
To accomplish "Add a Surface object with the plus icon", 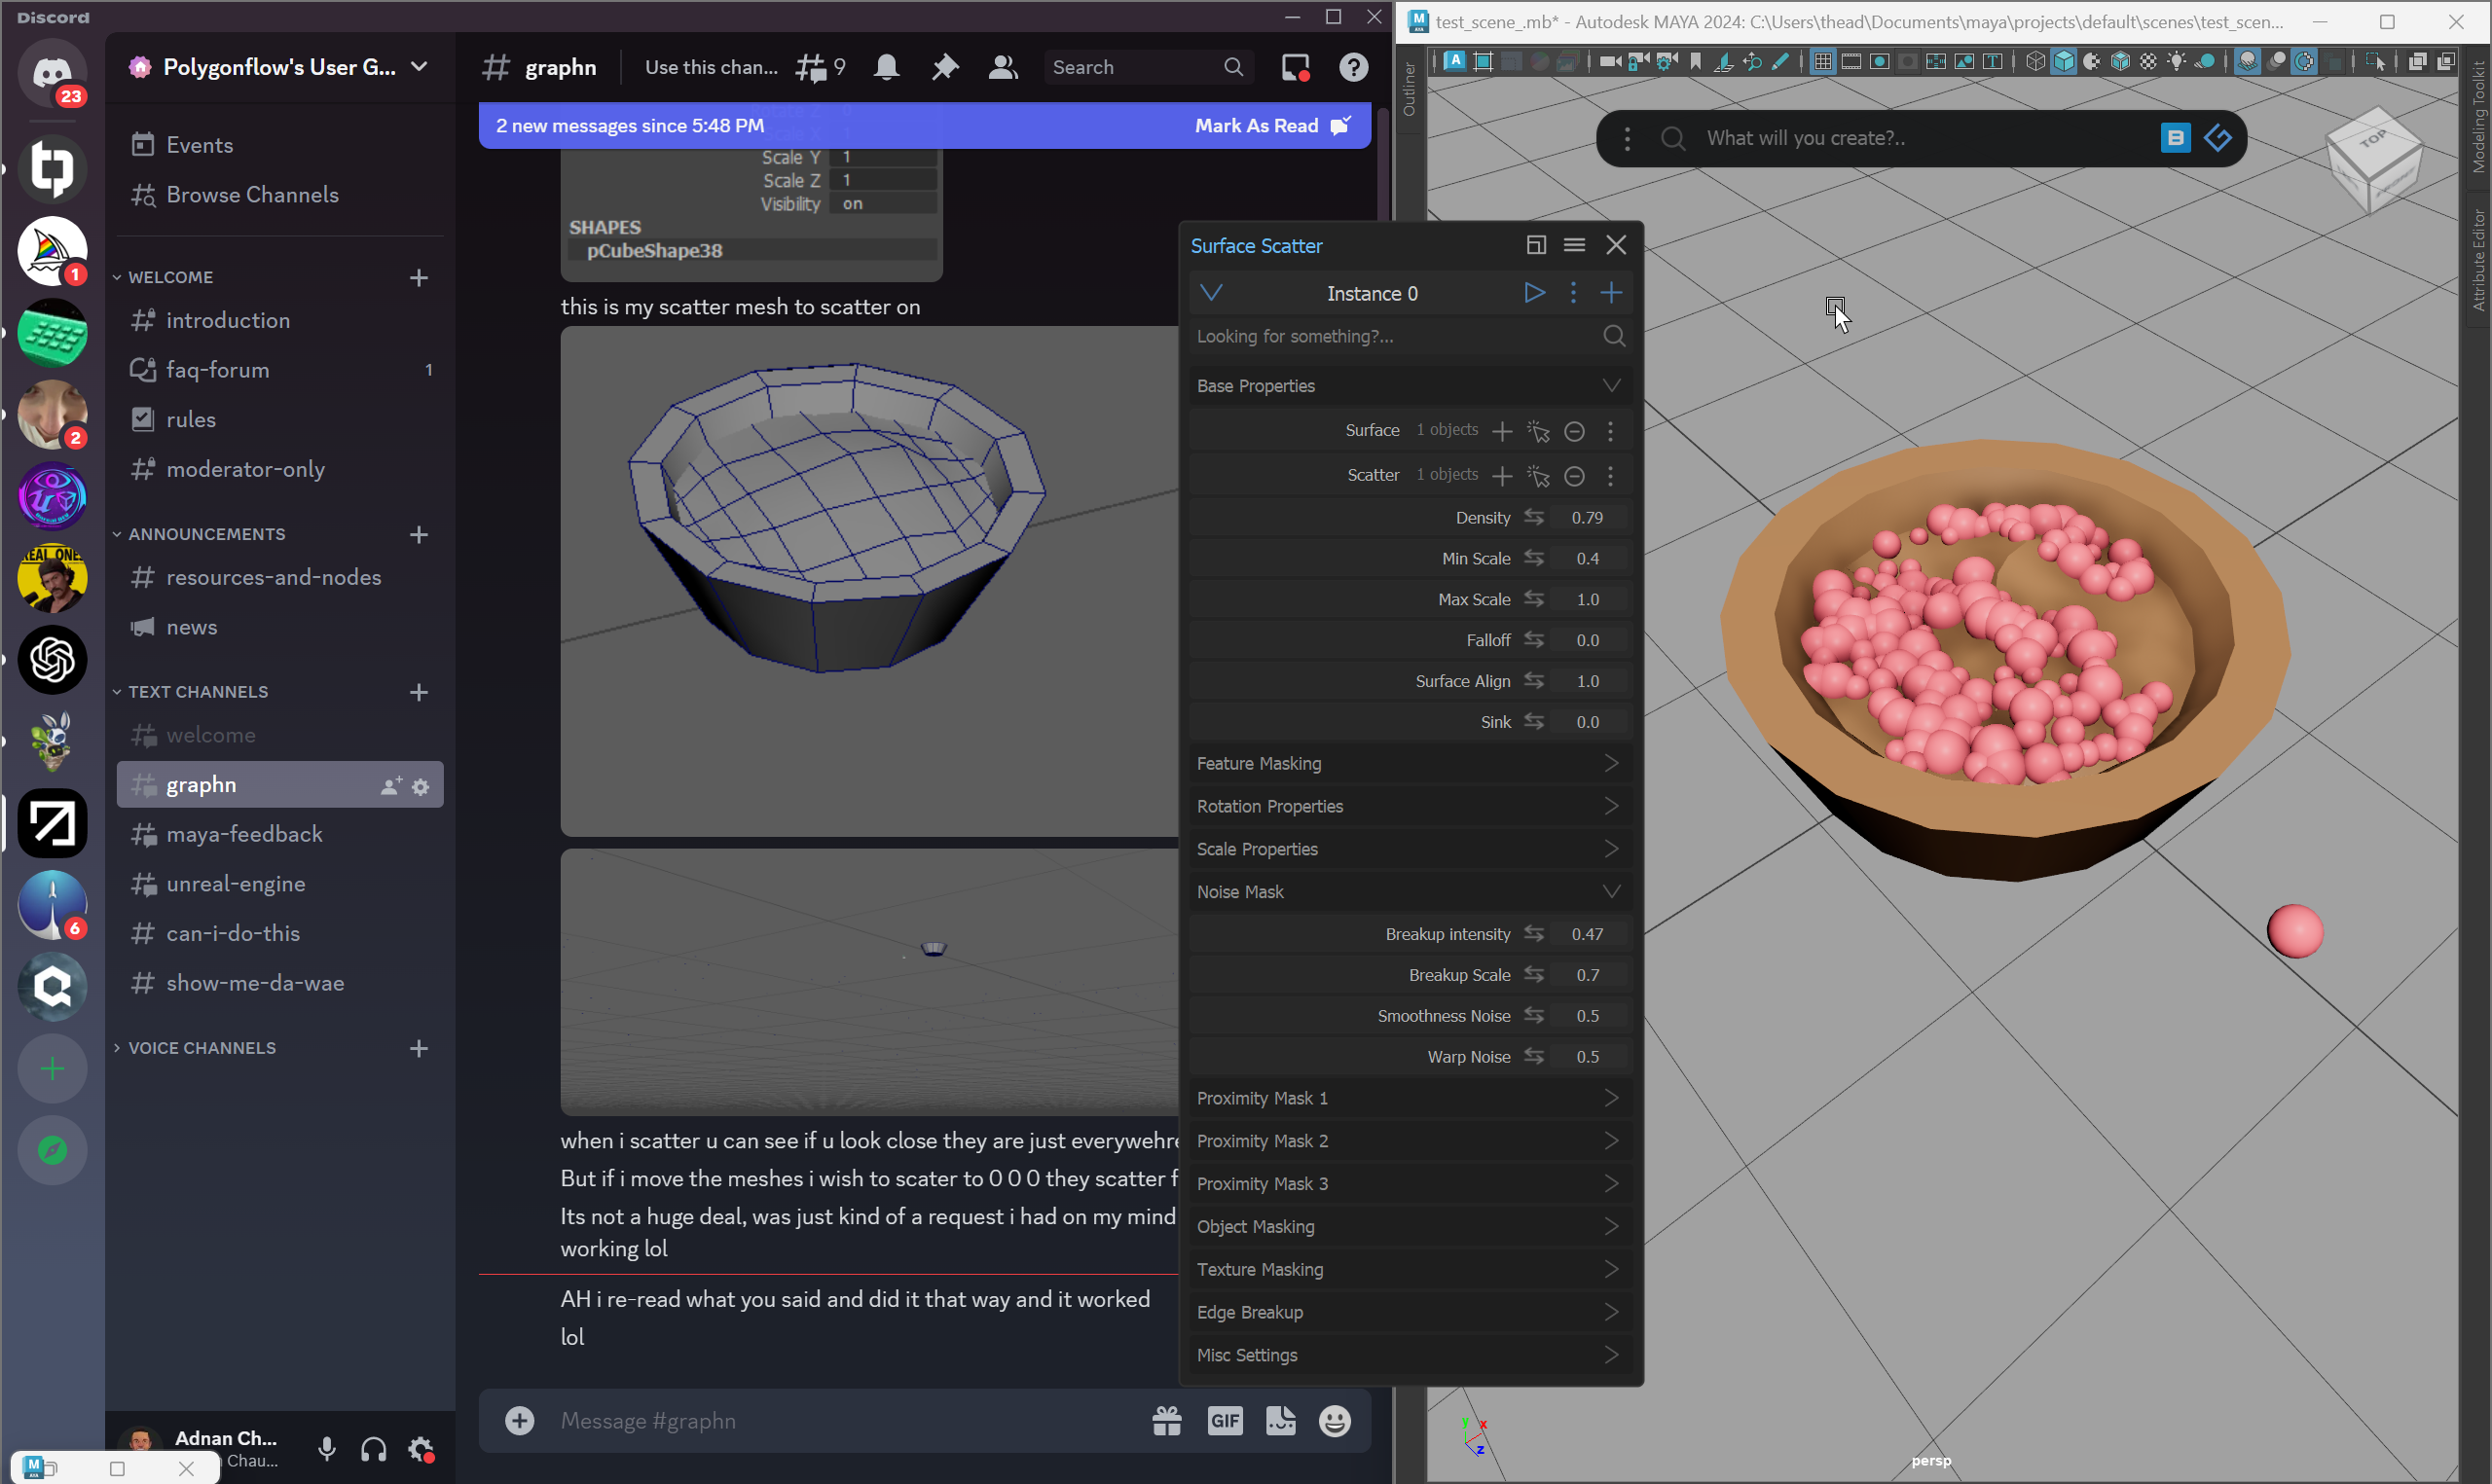I will (x=1501, y=431).
